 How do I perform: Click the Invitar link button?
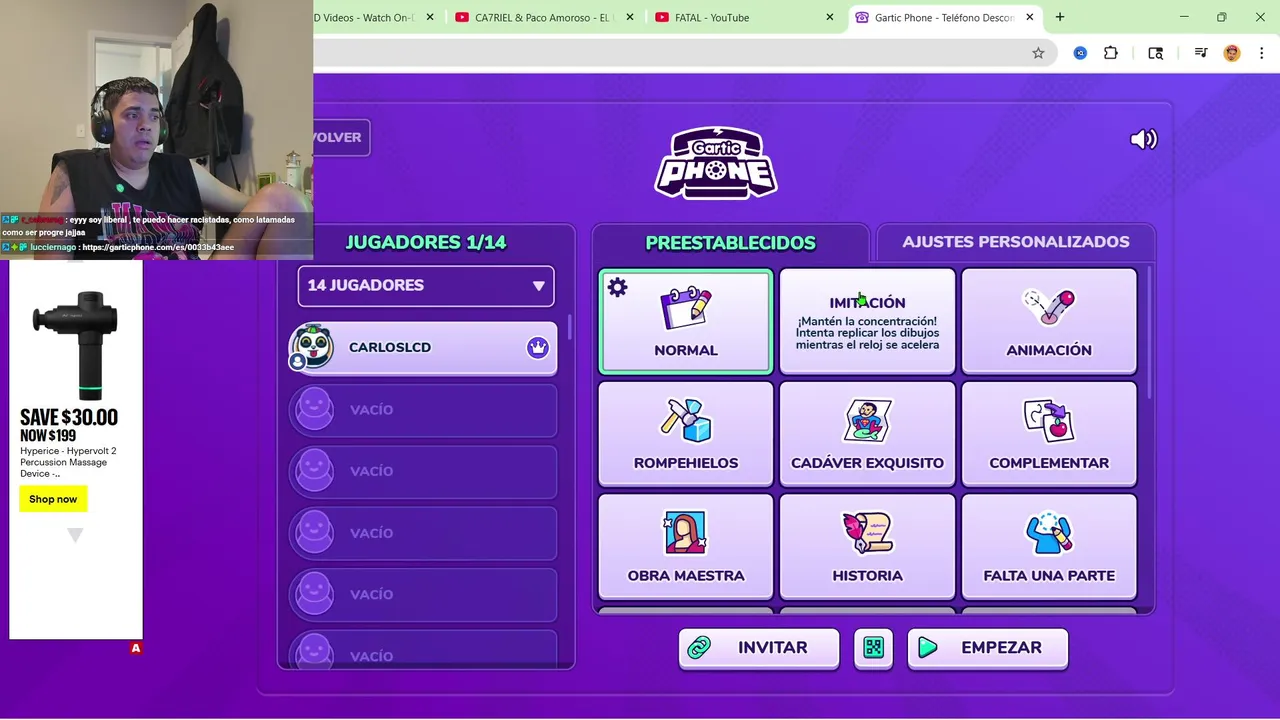(758, 648)
